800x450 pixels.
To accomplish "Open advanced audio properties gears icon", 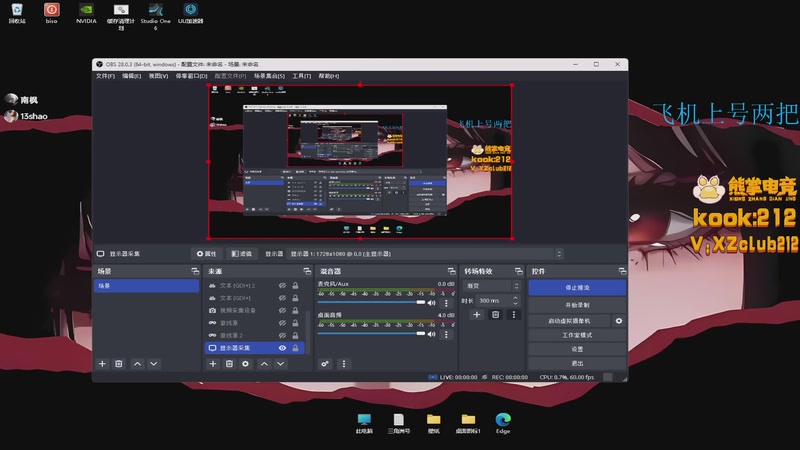I will click(324, 364).
